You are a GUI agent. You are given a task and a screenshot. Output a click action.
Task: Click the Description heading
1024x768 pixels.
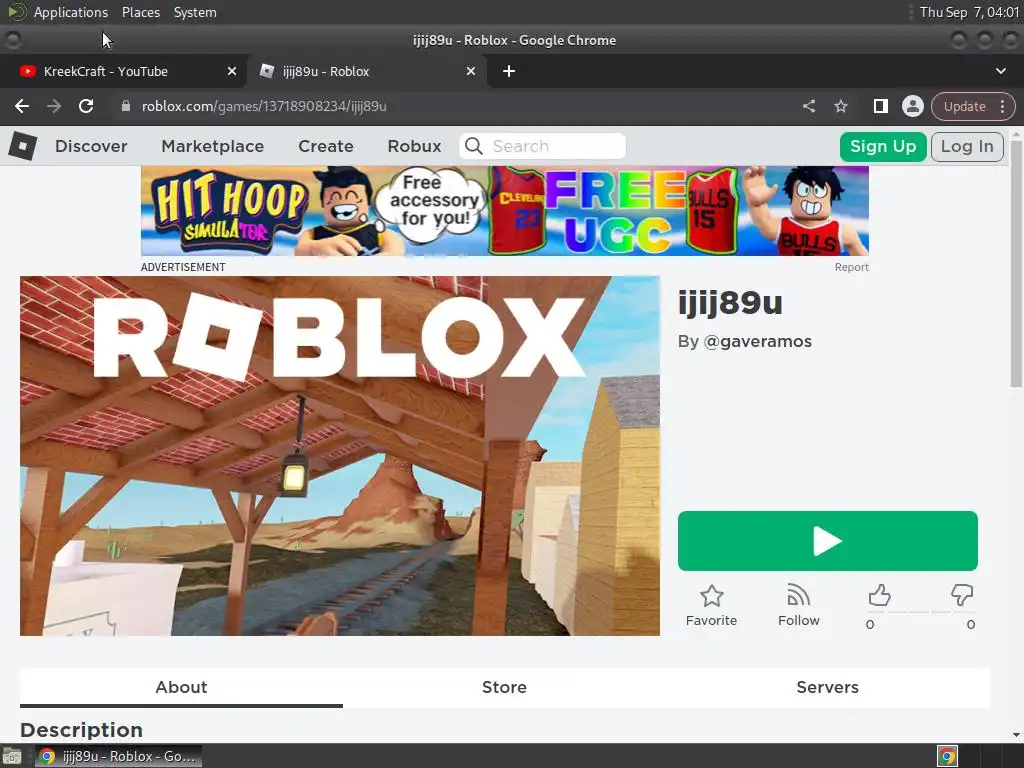(82, 729)
